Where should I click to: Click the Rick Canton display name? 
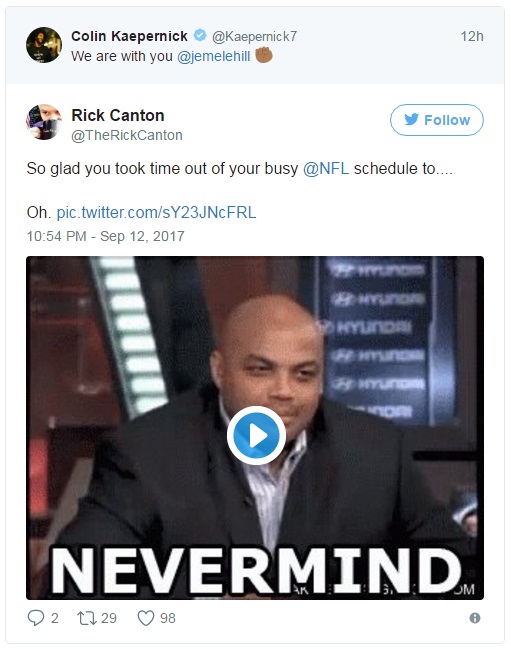[118, 115]
